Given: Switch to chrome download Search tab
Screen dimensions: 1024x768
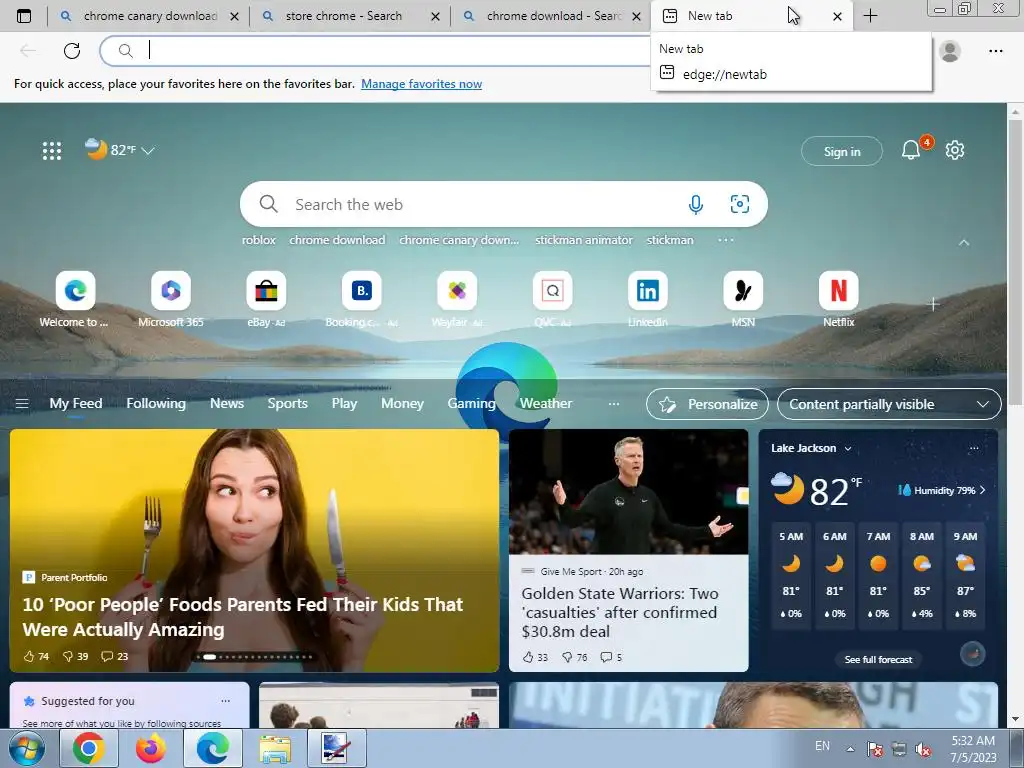Looking at the screenshot, I should pos(552,16).
